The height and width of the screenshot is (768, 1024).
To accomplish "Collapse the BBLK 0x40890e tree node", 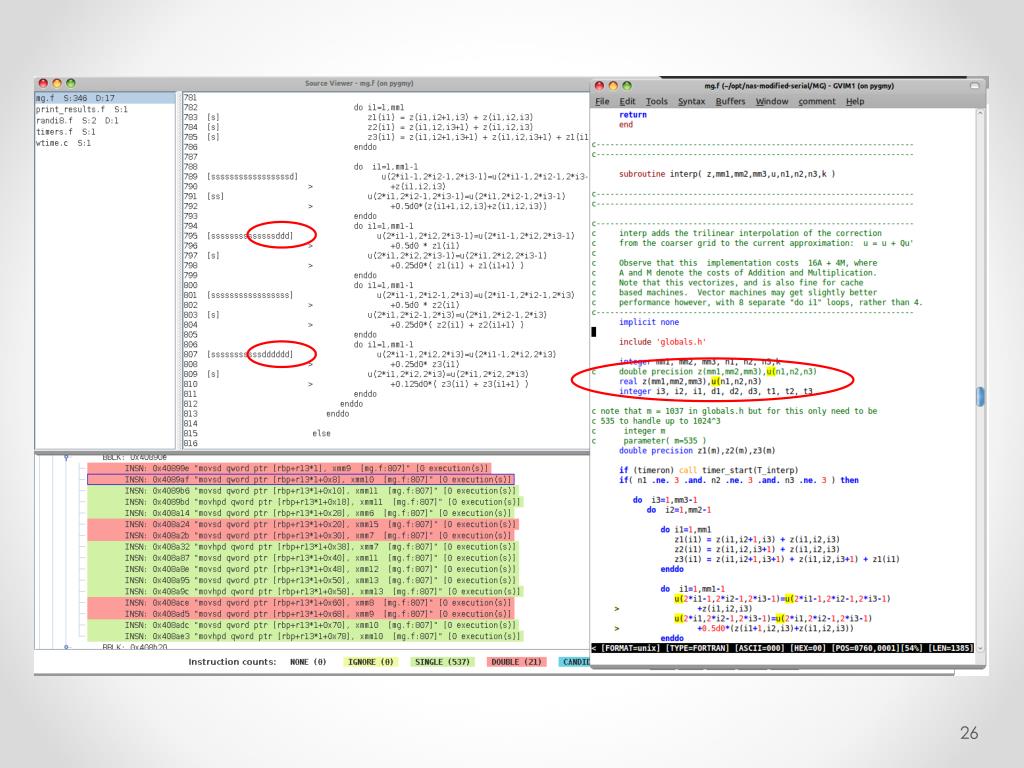I will pyautogui.click(x=67, y=457).
